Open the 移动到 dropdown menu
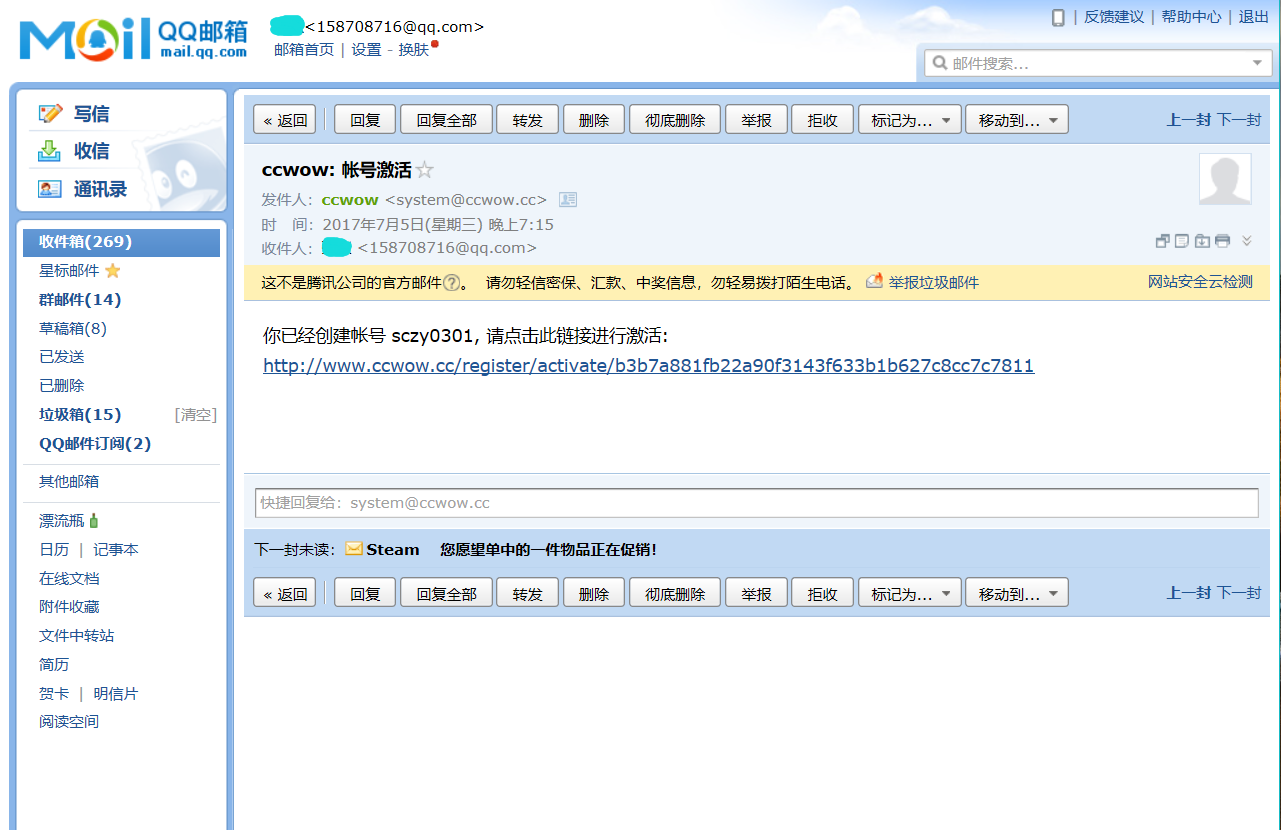The image size is (1281, 830). 1016,118
